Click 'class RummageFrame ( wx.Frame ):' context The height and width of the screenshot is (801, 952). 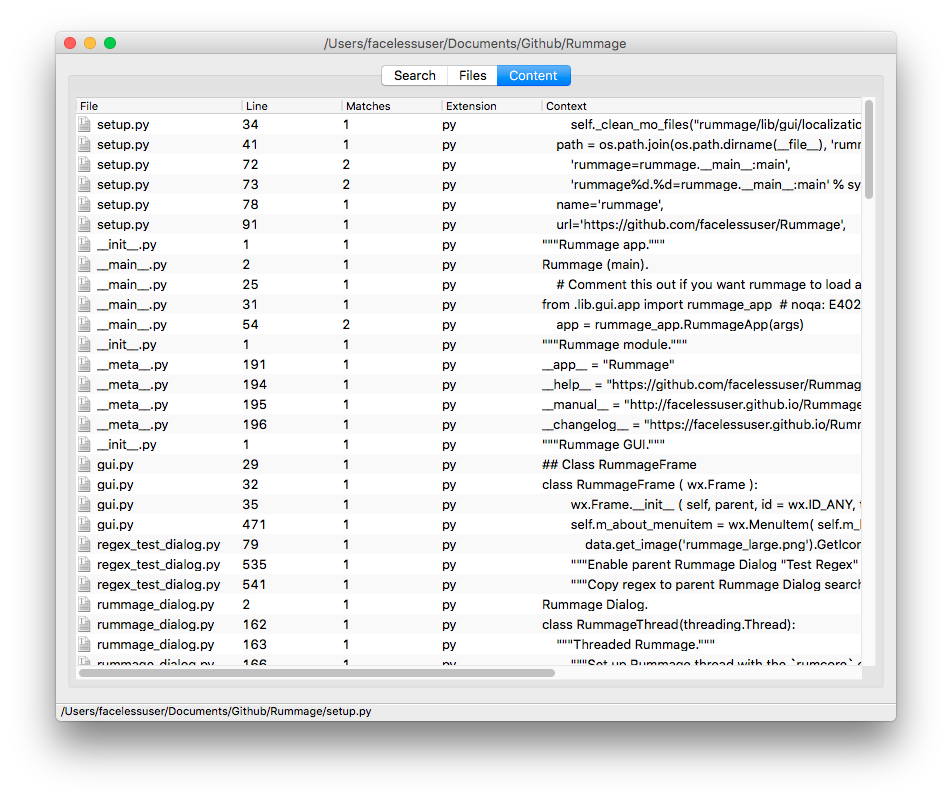(x=650, y=485)
